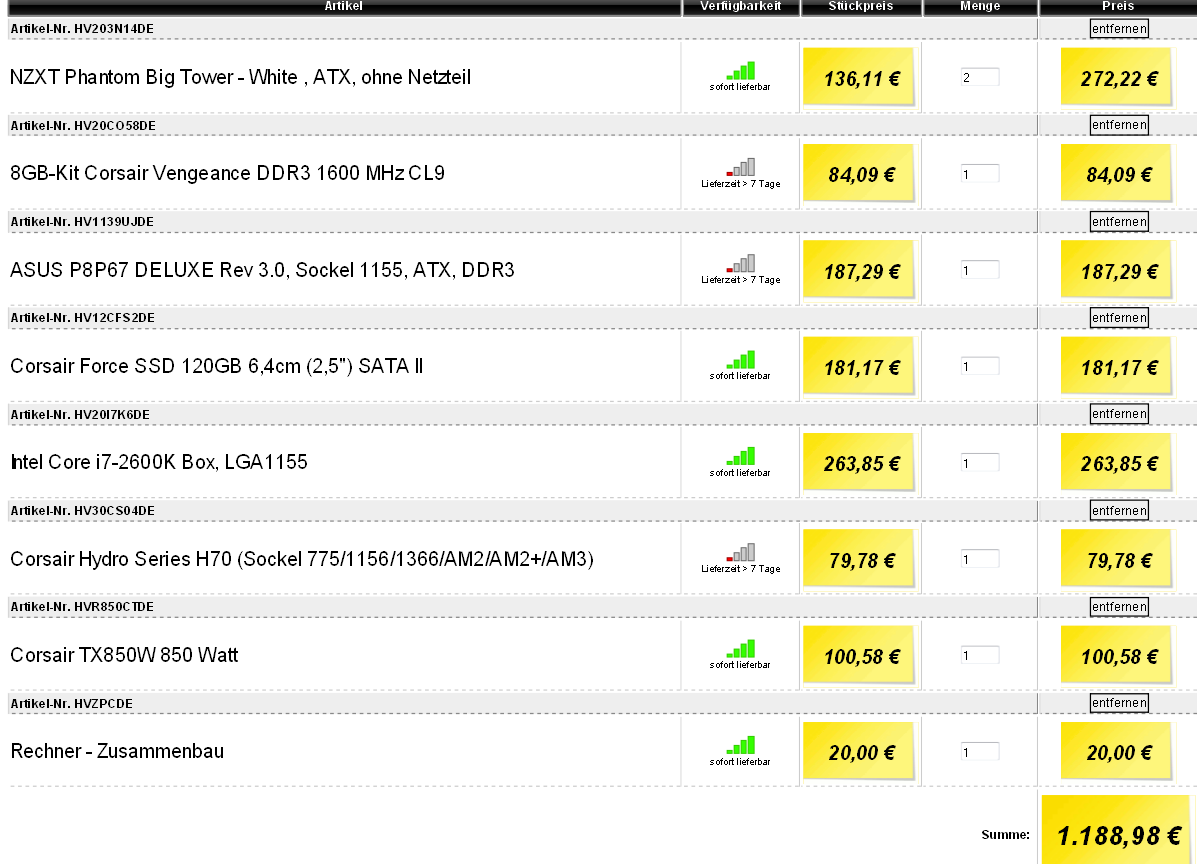Remove NZXT Phantom with its entfernen button
The width and height of the screenshot is (1197, 864).
(1119, 29)
